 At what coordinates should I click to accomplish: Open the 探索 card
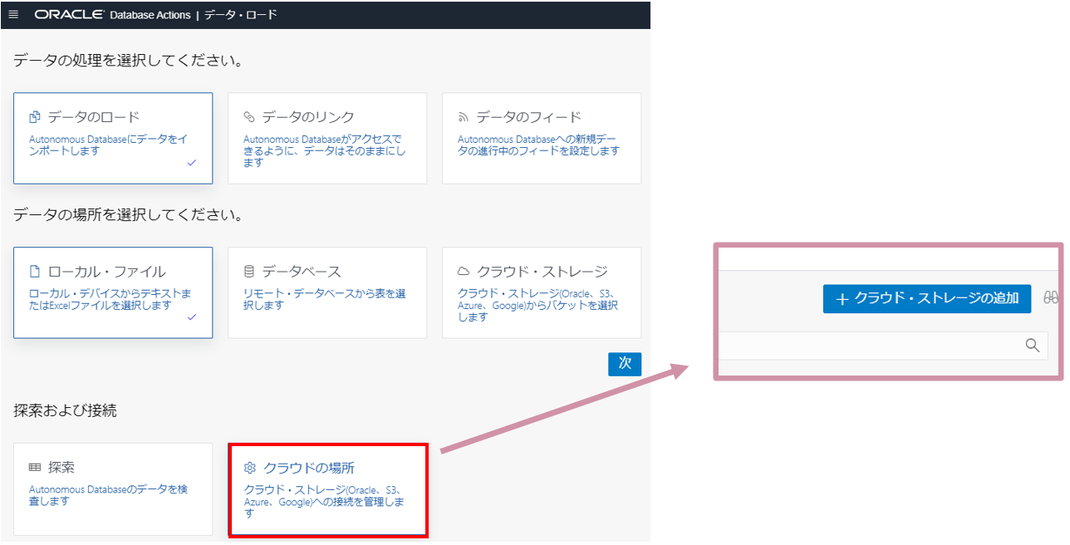113,489
